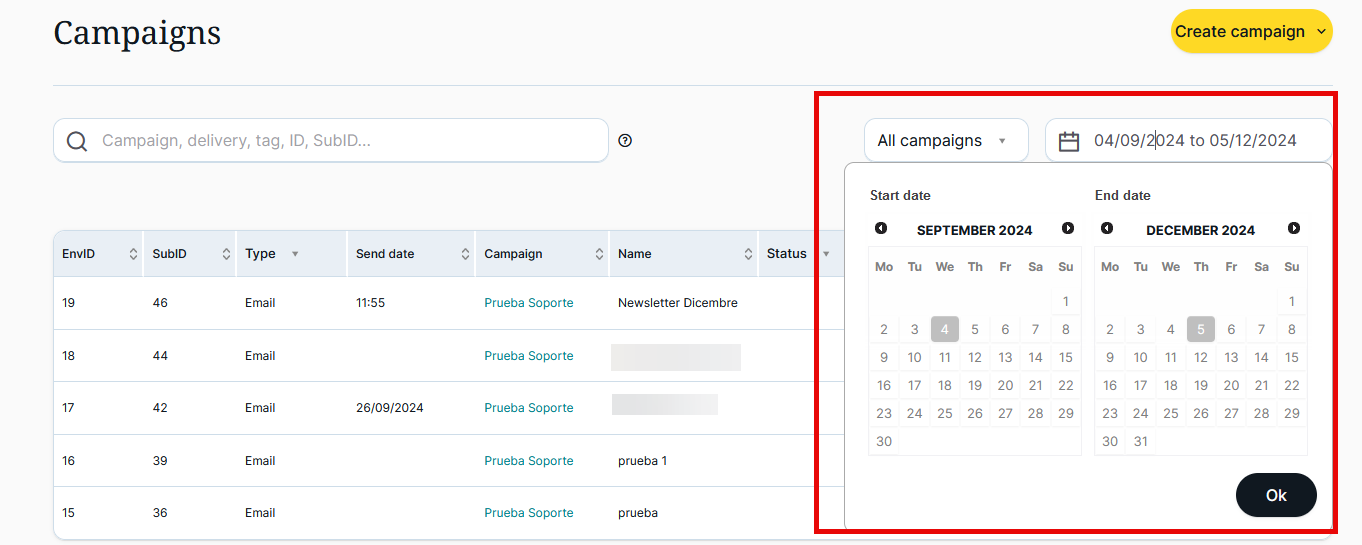Open the Type column filter dropdown
This screenshot has width=1362, height=545.
coord(295,254)
